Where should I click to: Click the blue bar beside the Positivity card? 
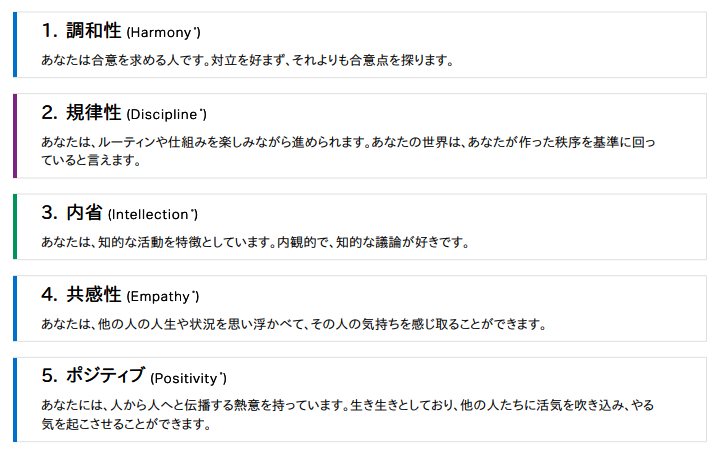click(x=15, y=400)
